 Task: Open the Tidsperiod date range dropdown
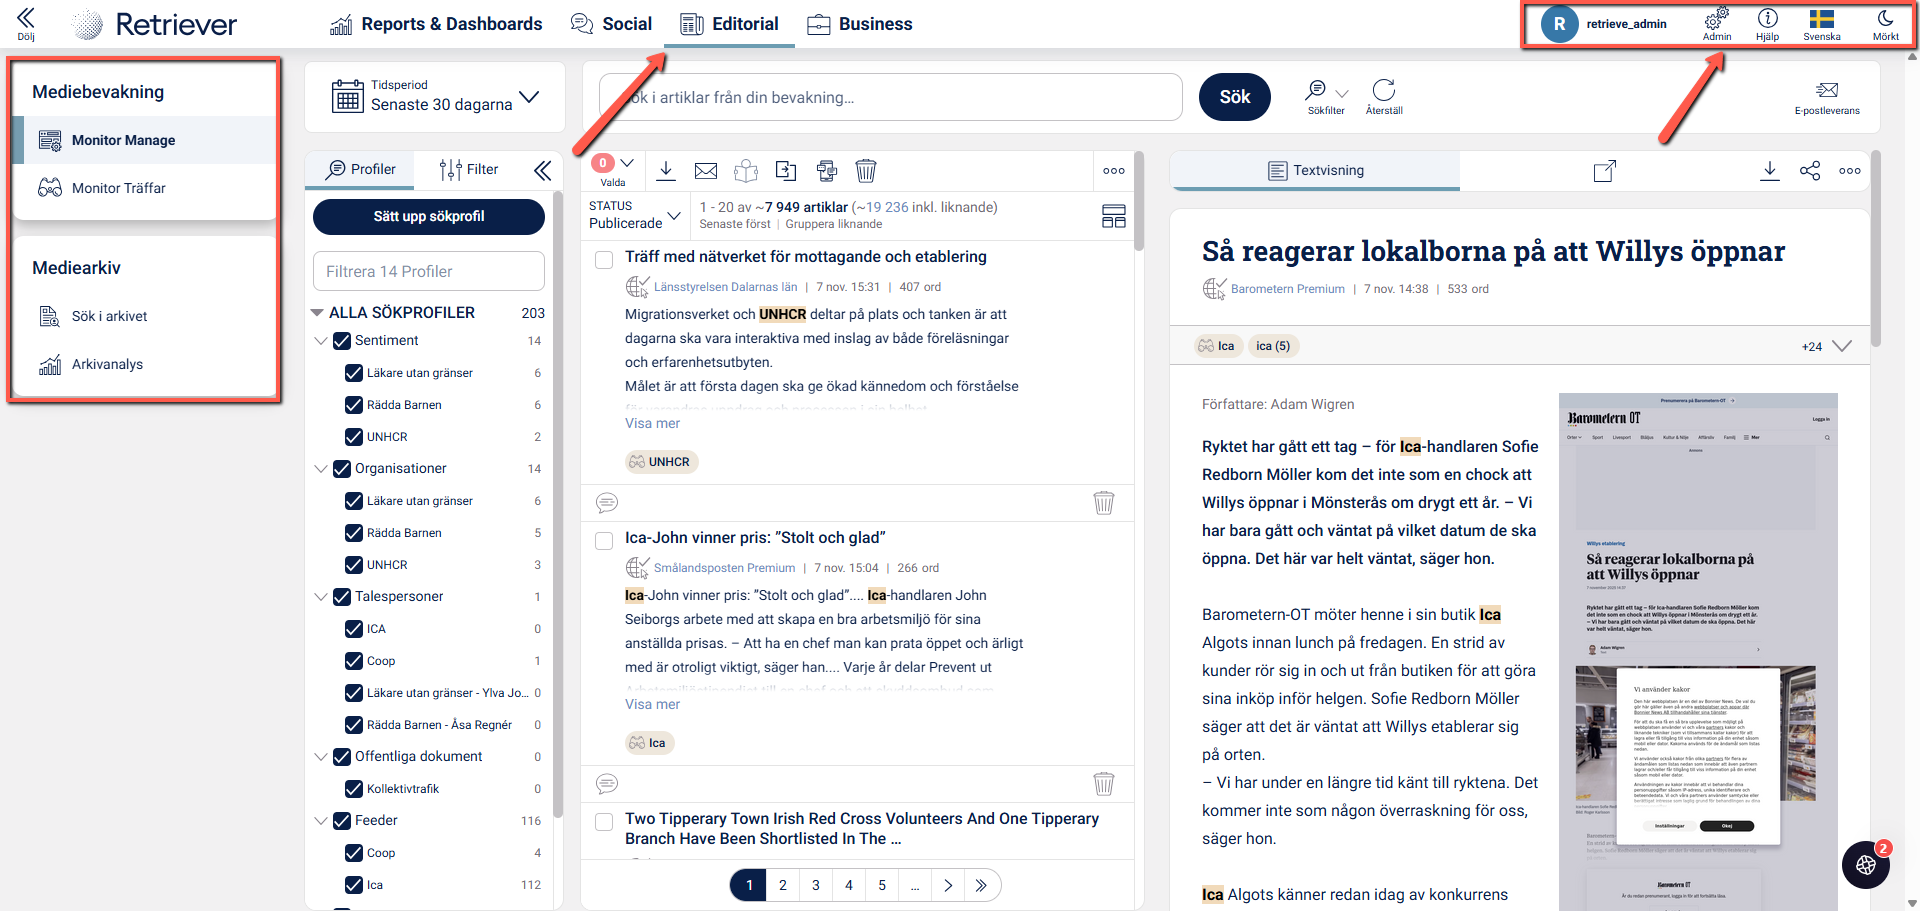[435, 97]
